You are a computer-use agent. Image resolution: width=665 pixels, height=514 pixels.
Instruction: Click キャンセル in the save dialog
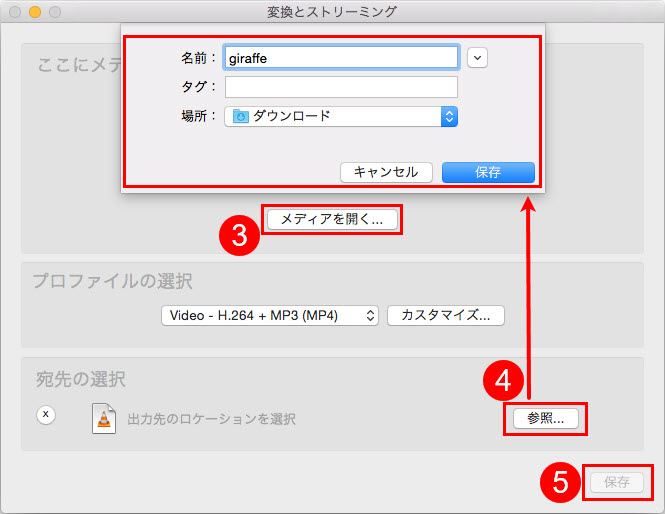click(386, 172)
